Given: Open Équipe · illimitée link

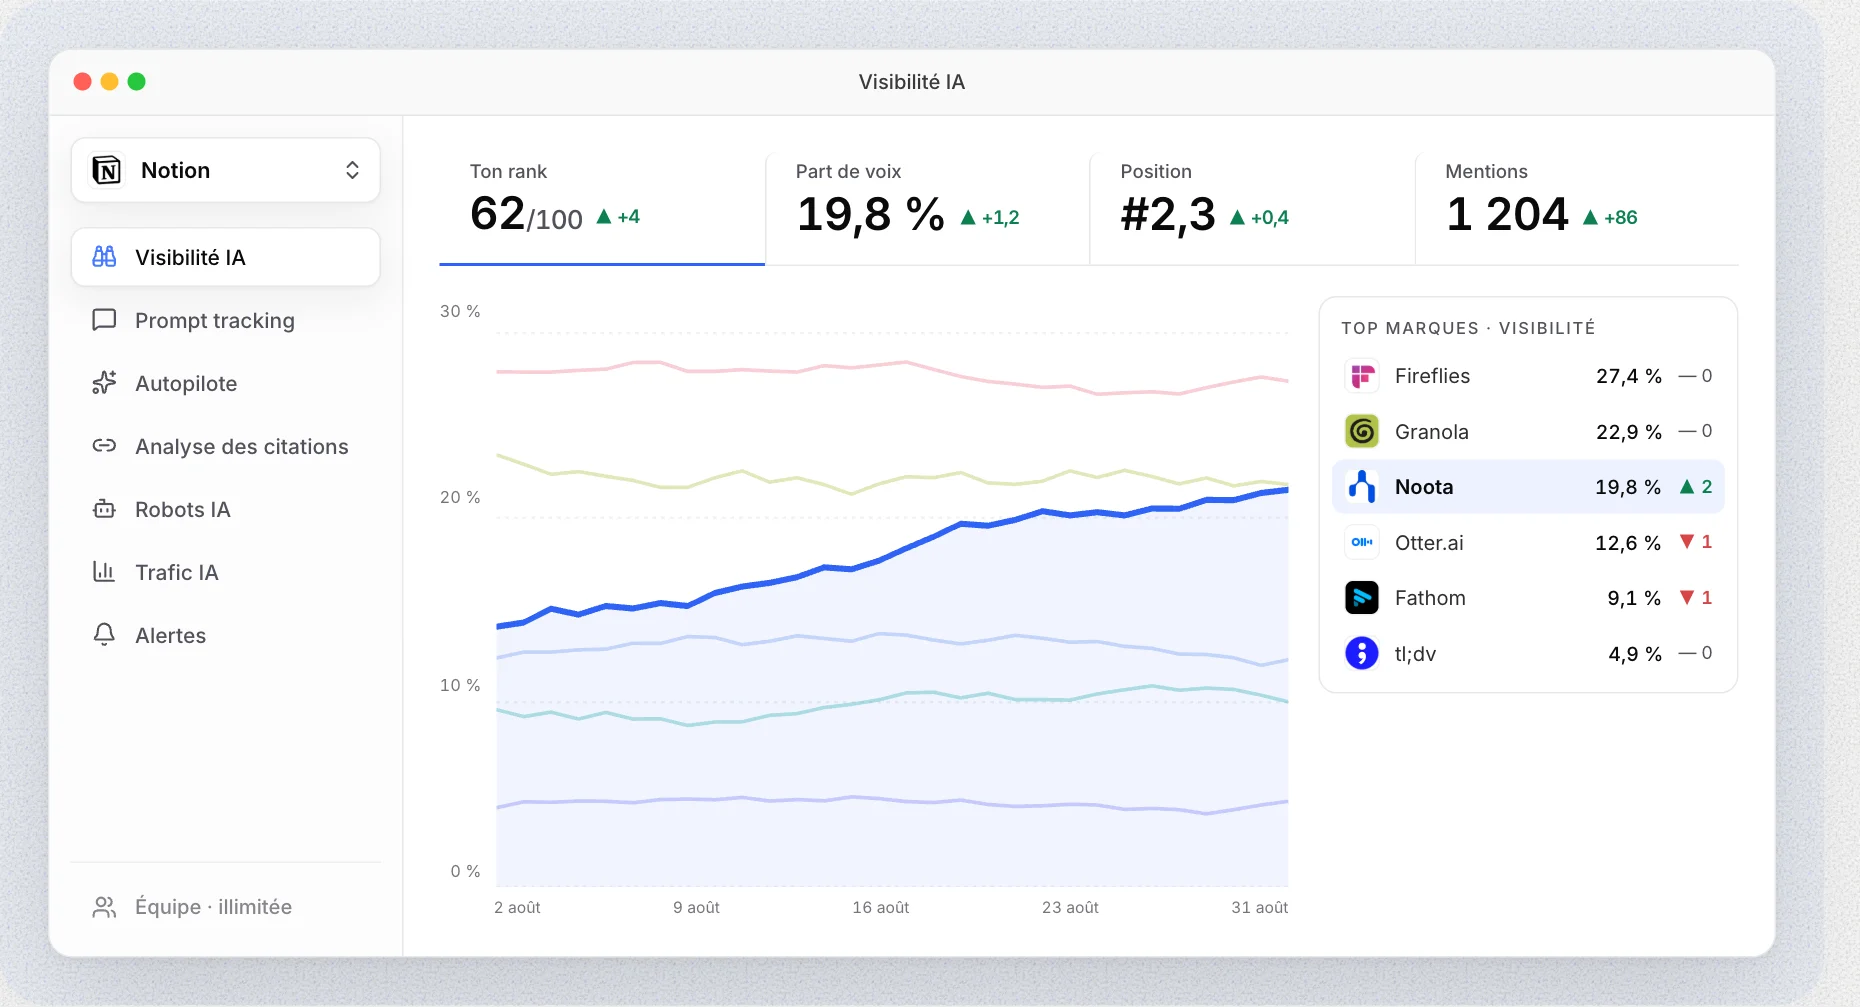Looking at the screenshot, I should (x=214, y=907).
